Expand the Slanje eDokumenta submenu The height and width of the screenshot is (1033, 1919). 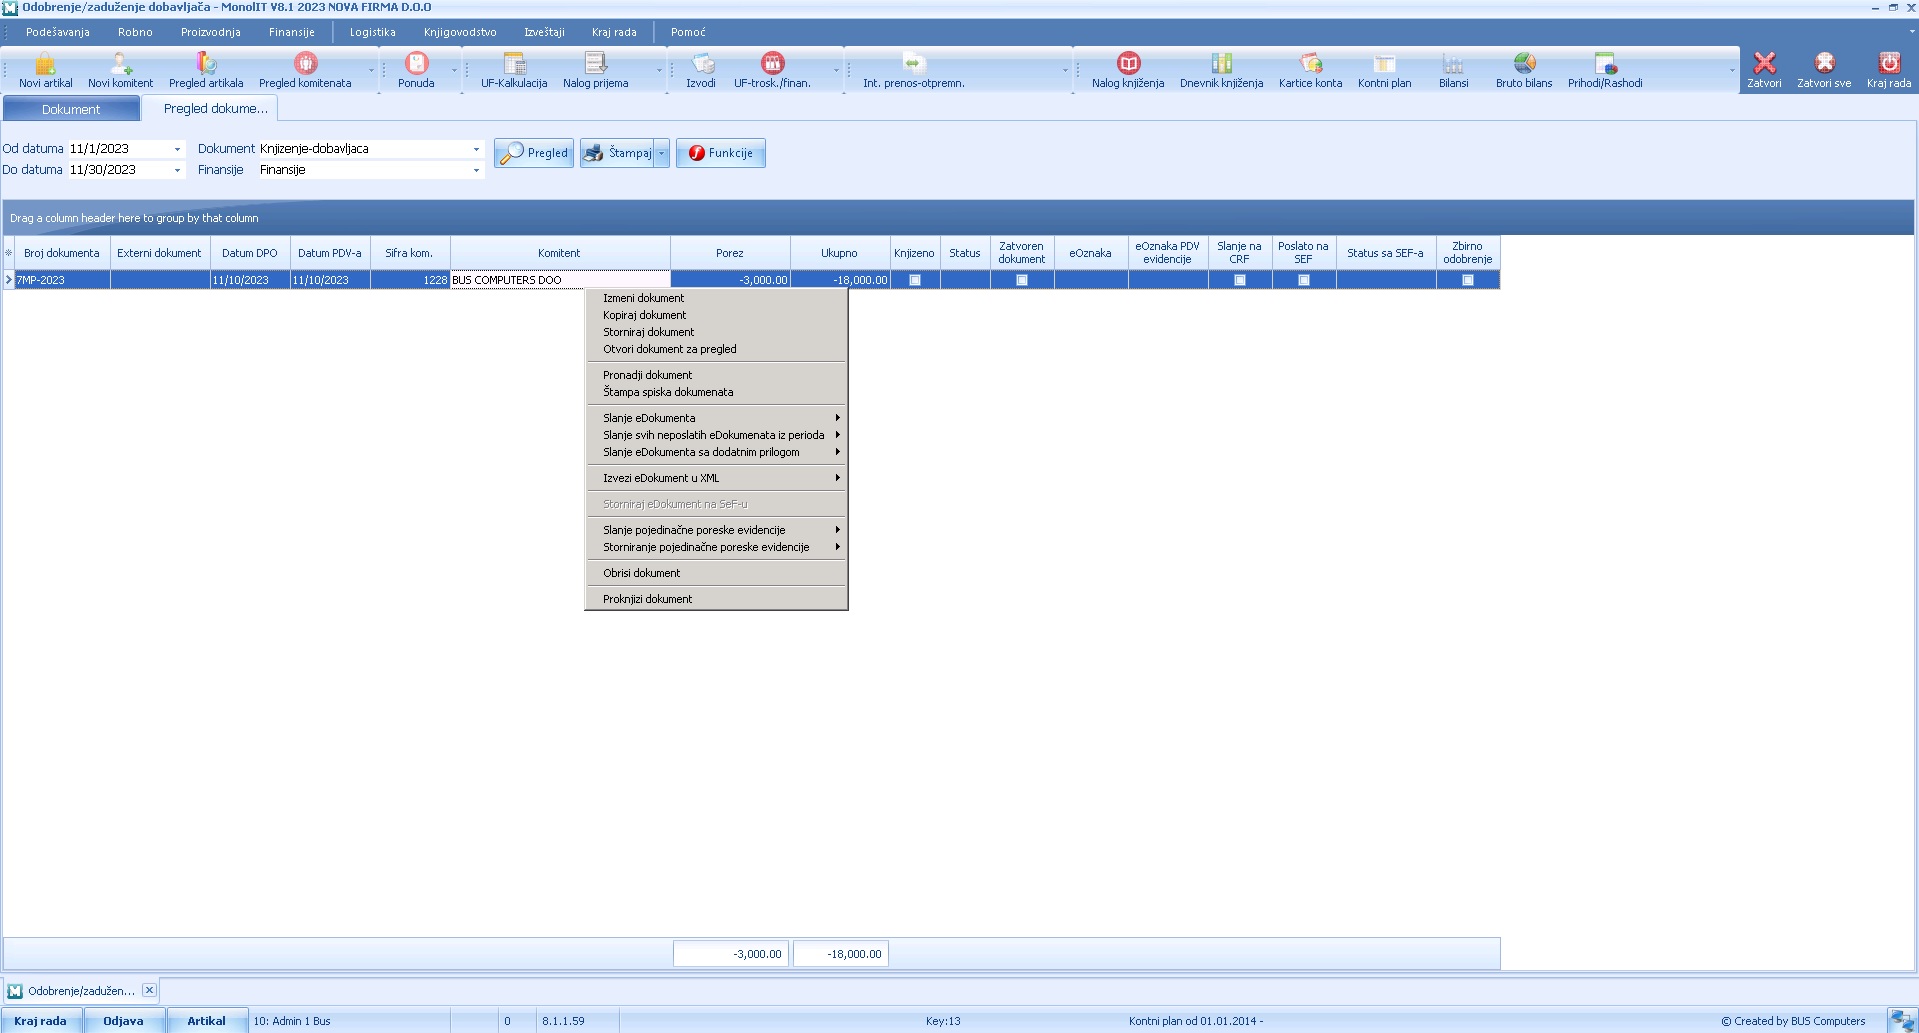point(716,418)
